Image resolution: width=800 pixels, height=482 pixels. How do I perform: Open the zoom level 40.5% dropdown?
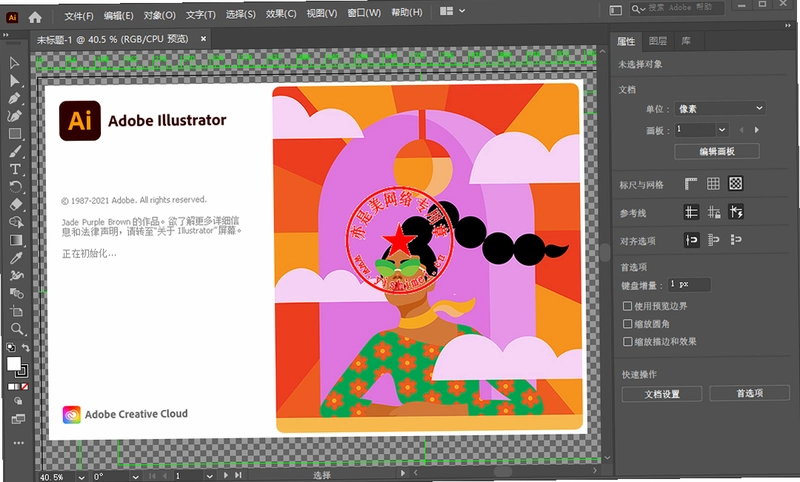[x=81, y=477]
